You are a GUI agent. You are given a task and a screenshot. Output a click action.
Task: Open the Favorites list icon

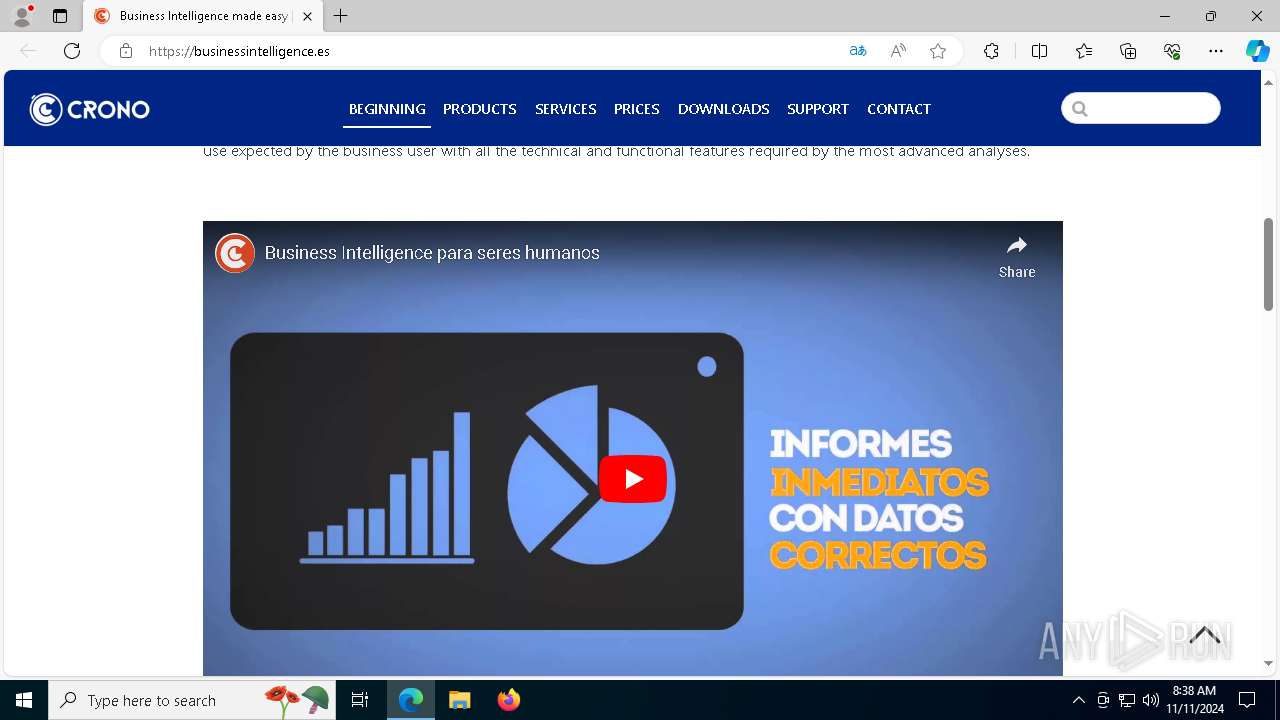1084,51
